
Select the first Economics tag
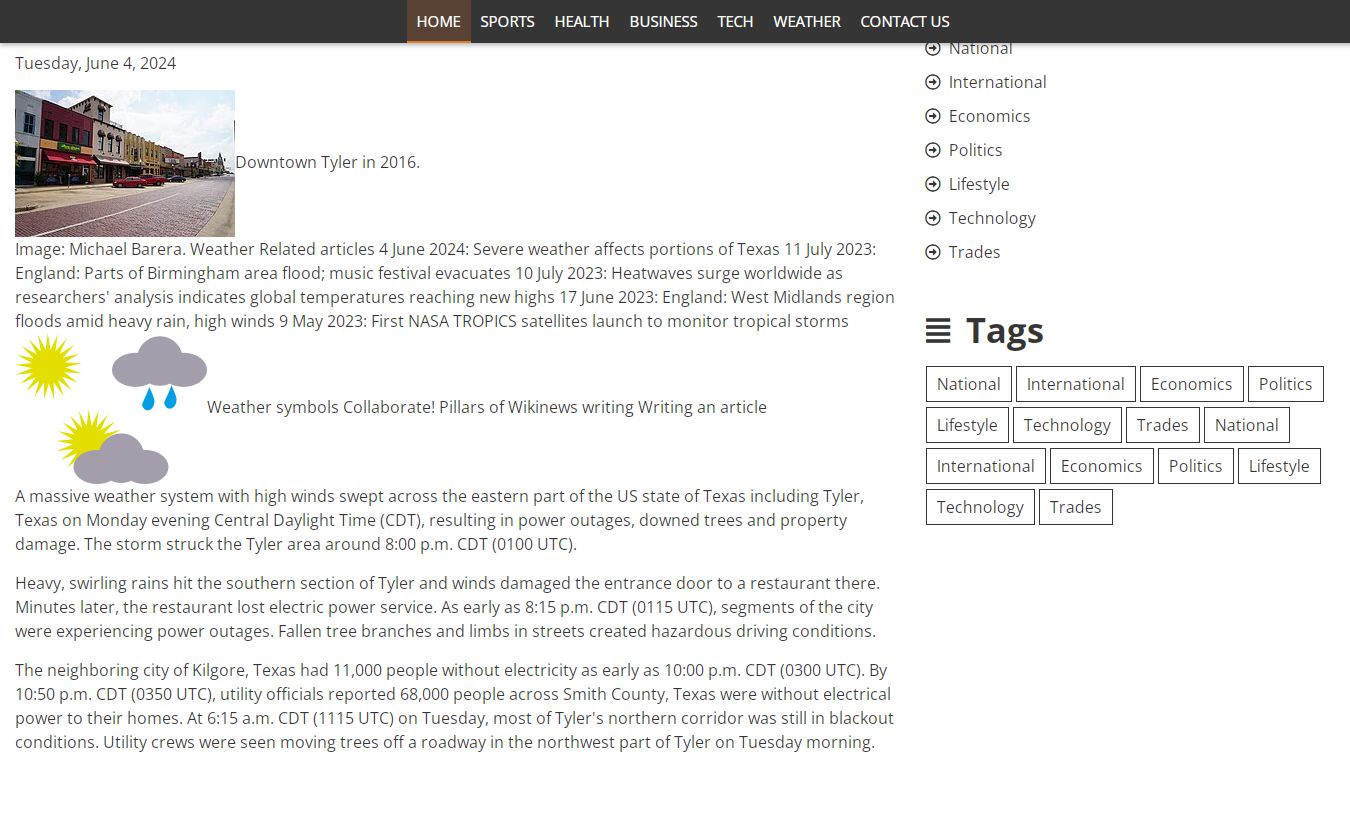pos(1192,384)
